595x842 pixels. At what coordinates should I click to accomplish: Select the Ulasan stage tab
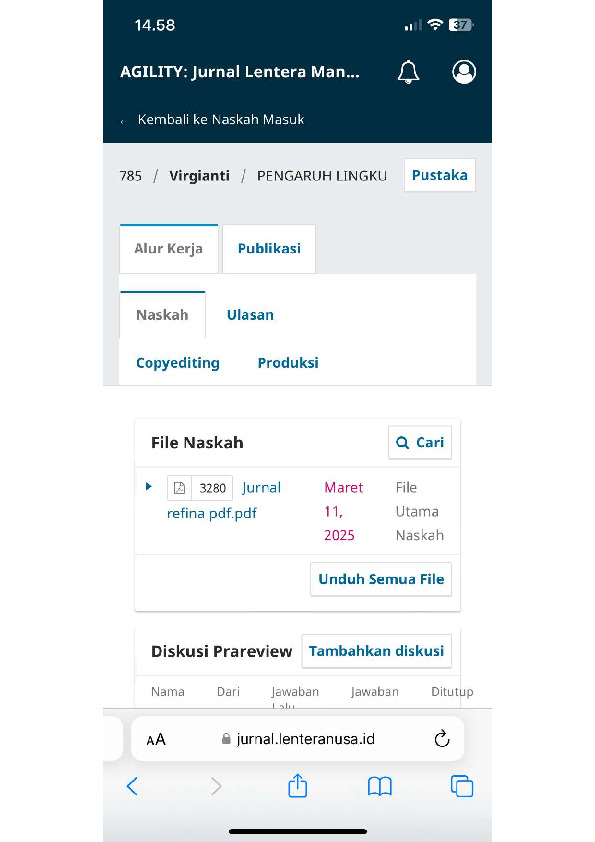point(250,315)
